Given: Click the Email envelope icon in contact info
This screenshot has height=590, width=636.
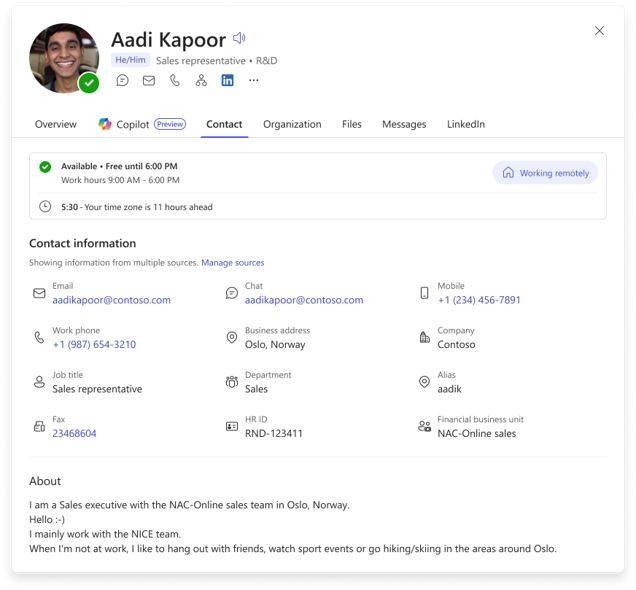Looking at the screenshot, I should 39,293.
